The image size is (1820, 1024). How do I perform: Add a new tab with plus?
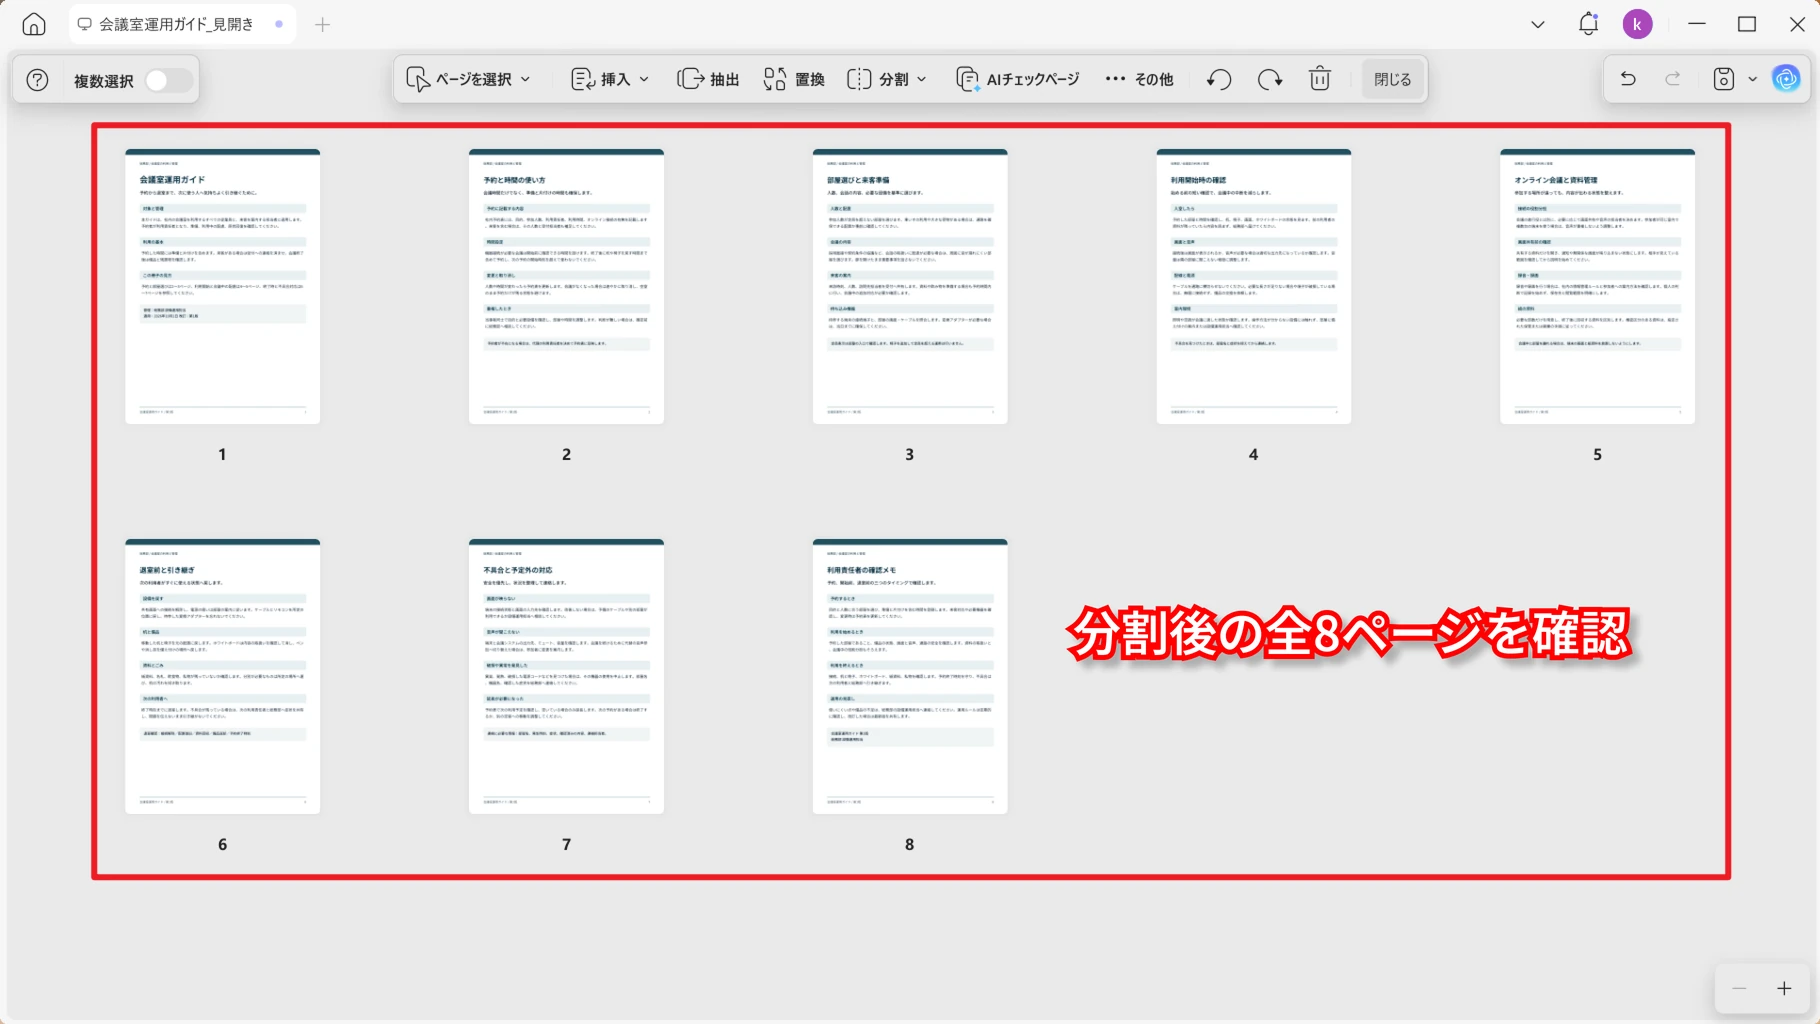click(322, 24)
